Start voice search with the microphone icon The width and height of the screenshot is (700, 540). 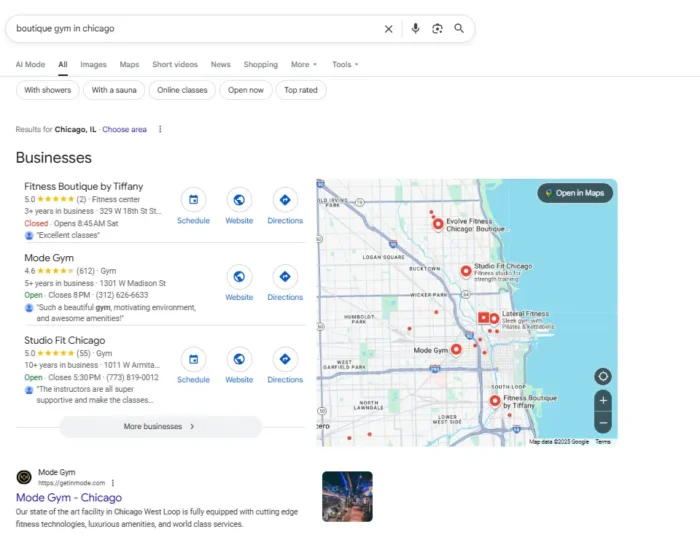(415, 29)
